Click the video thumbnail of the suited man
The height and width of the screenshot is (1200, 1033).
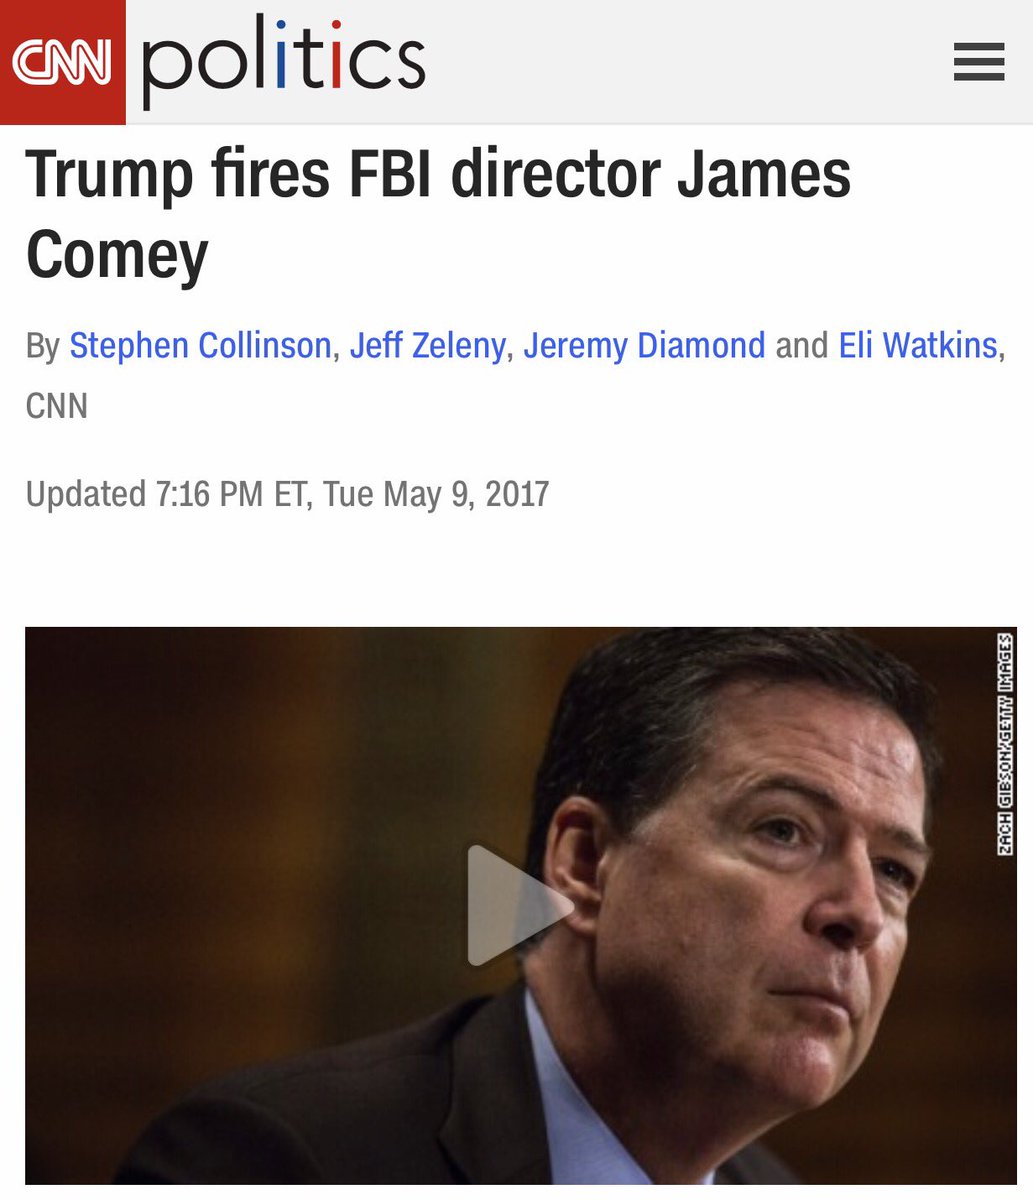[520, 905]
